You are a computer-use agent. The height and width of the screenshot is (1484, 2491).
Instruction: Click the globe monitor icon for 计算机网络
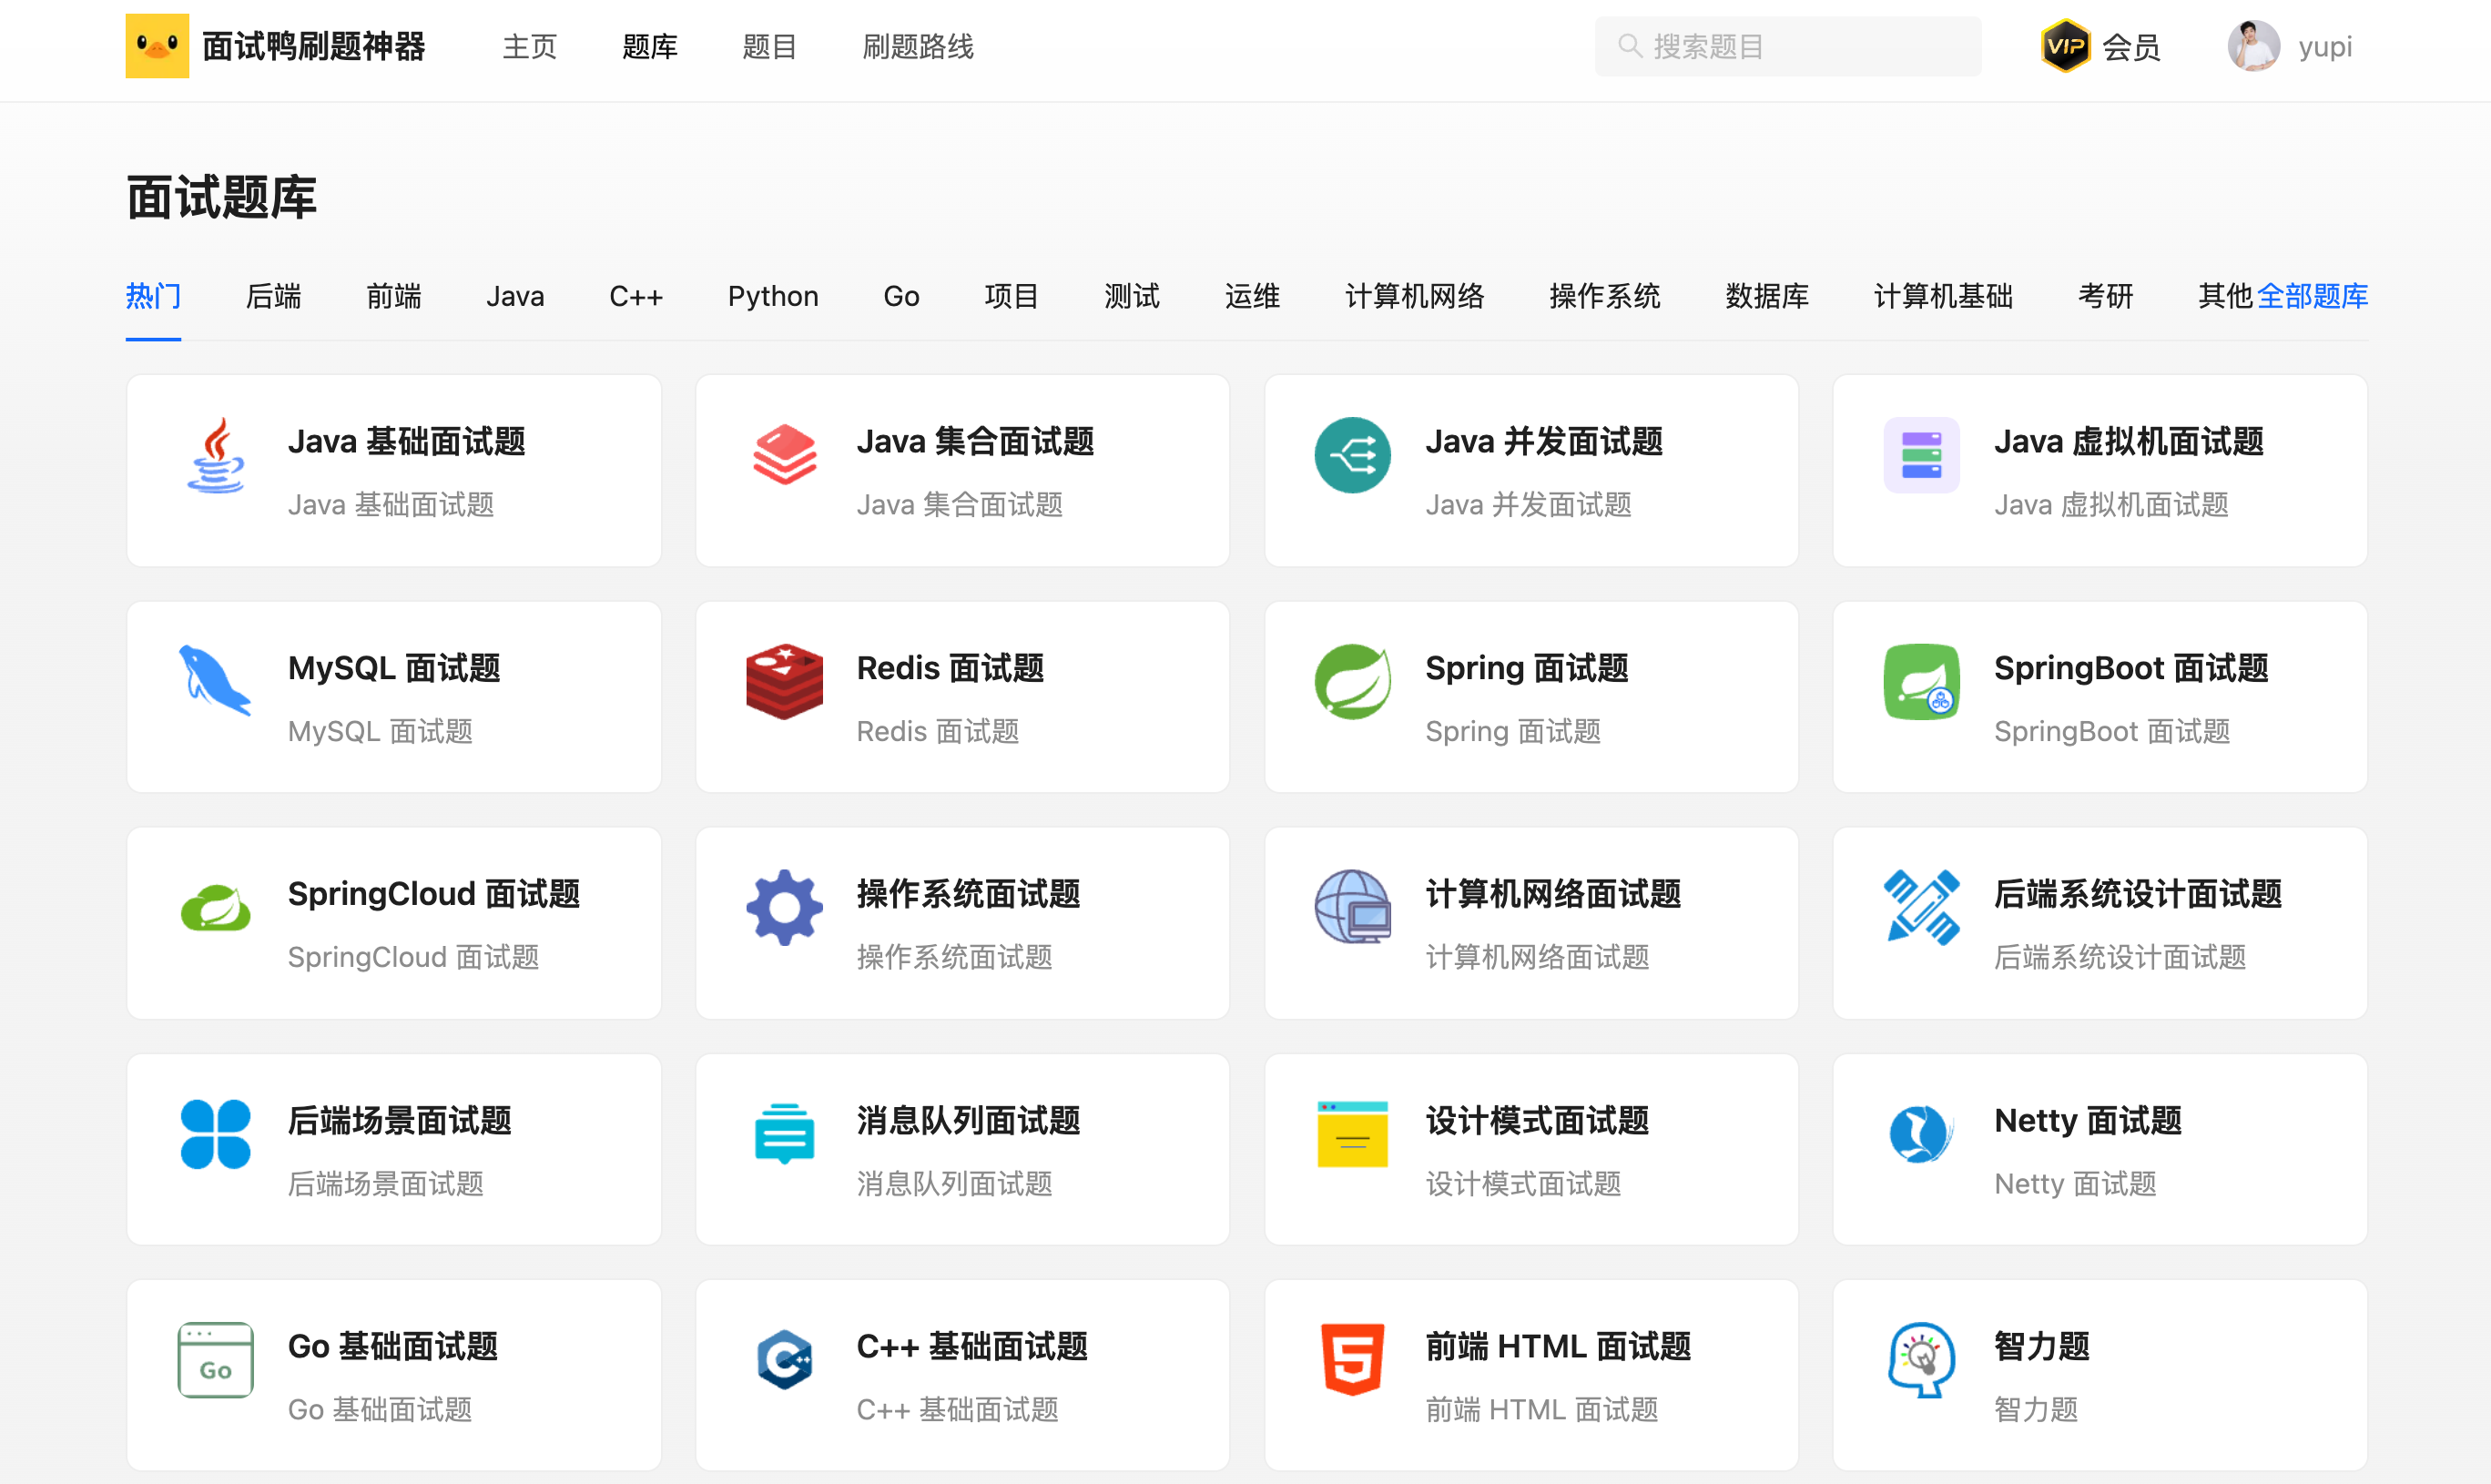tap(1352, 907)
